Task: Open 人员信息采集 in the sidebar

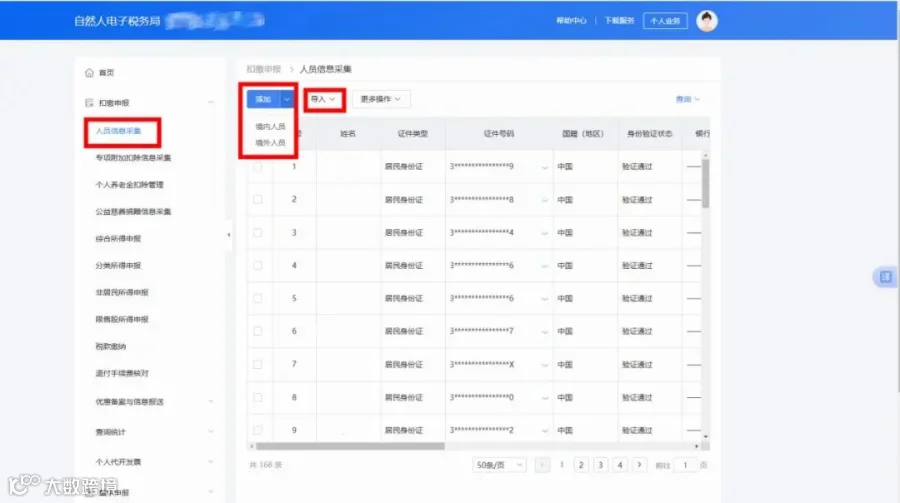Action: 118,131
